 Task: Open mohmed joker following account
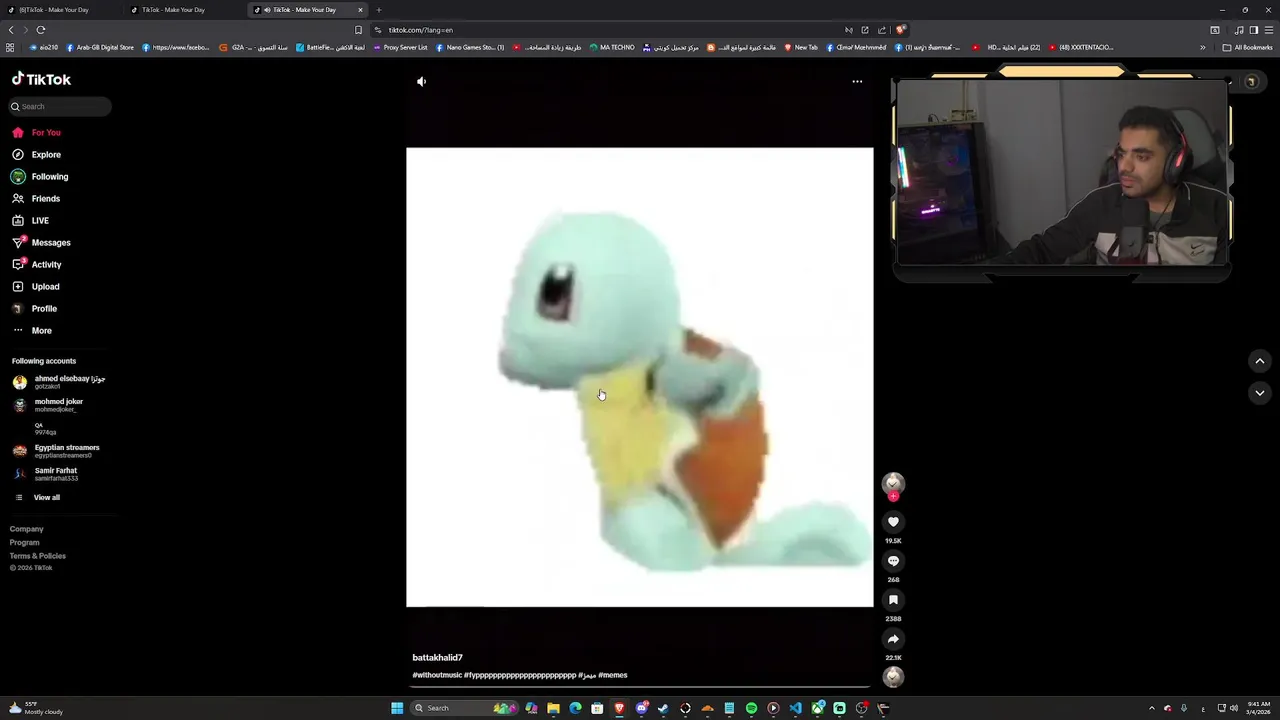click(x=49, y=405)
